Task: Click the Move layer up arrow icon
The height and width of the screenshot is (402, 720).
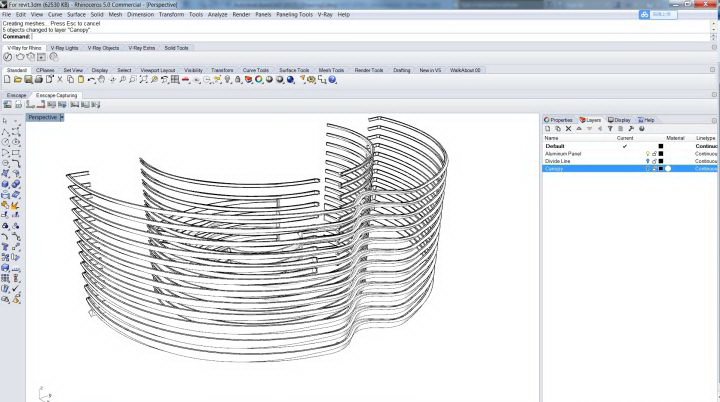Action: (578, 128)
